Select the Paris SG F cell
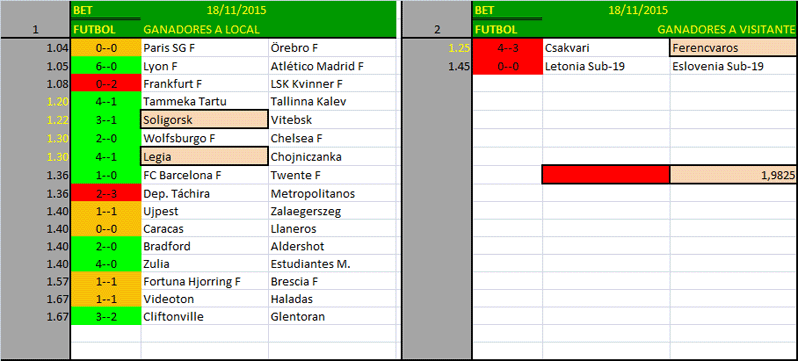 [205, 48]
